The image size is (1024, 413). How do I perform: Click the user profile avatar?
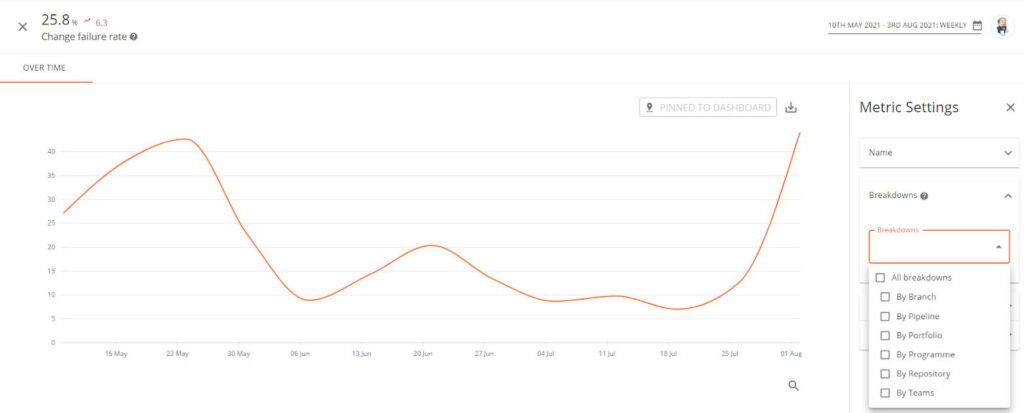pyautogui.click(x=1003, y=26)
